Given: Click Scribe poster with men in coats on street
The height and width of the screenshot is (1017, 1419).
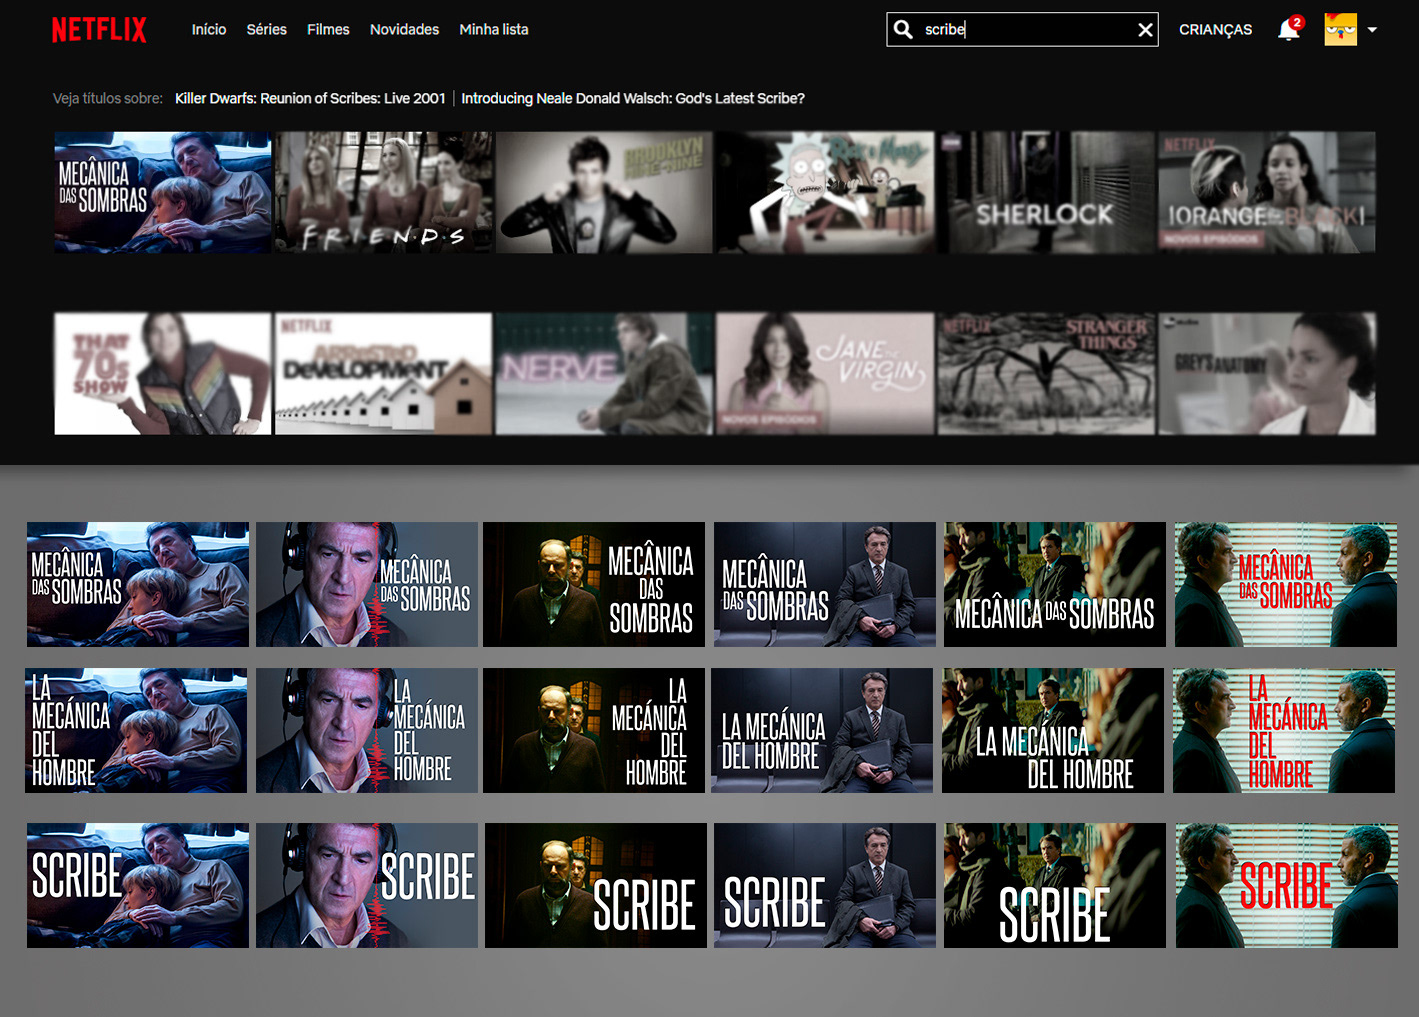Looking at the screenshot, I should coord(1055,885).
